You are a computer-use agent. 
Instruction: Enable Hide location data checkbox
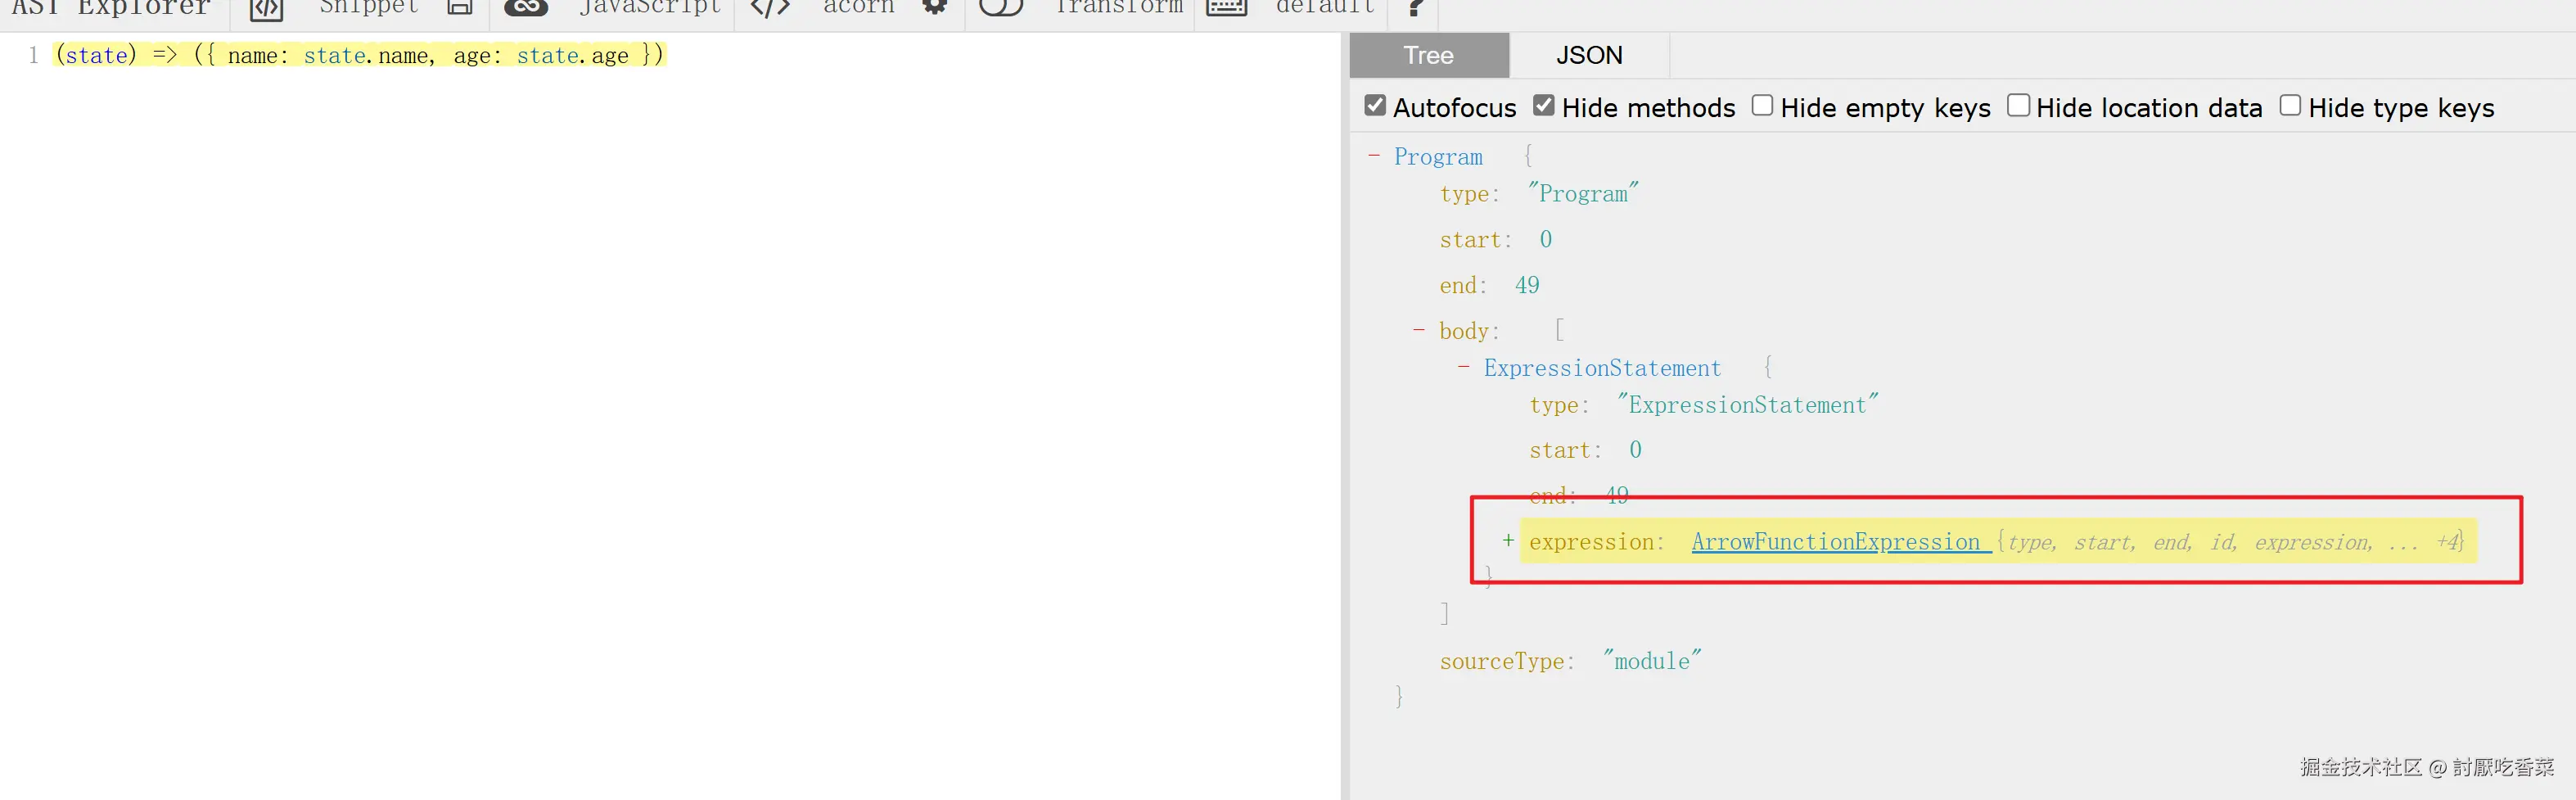2018,106
